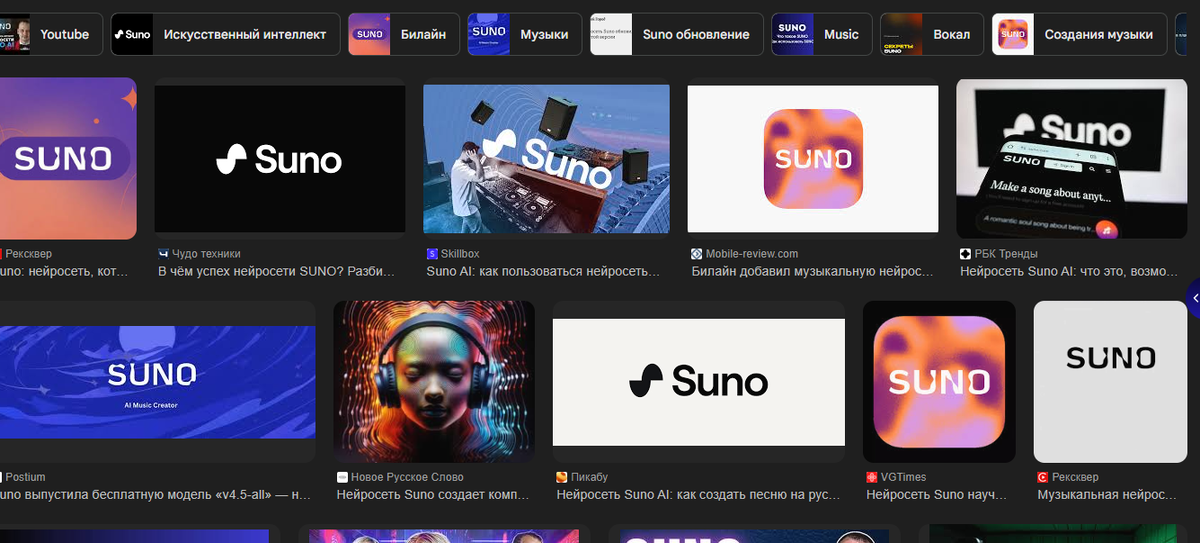Select the Youtube filter chip
Image resolution: width=1200 pixels, height=543 pixels.
(x=50, y=34)
